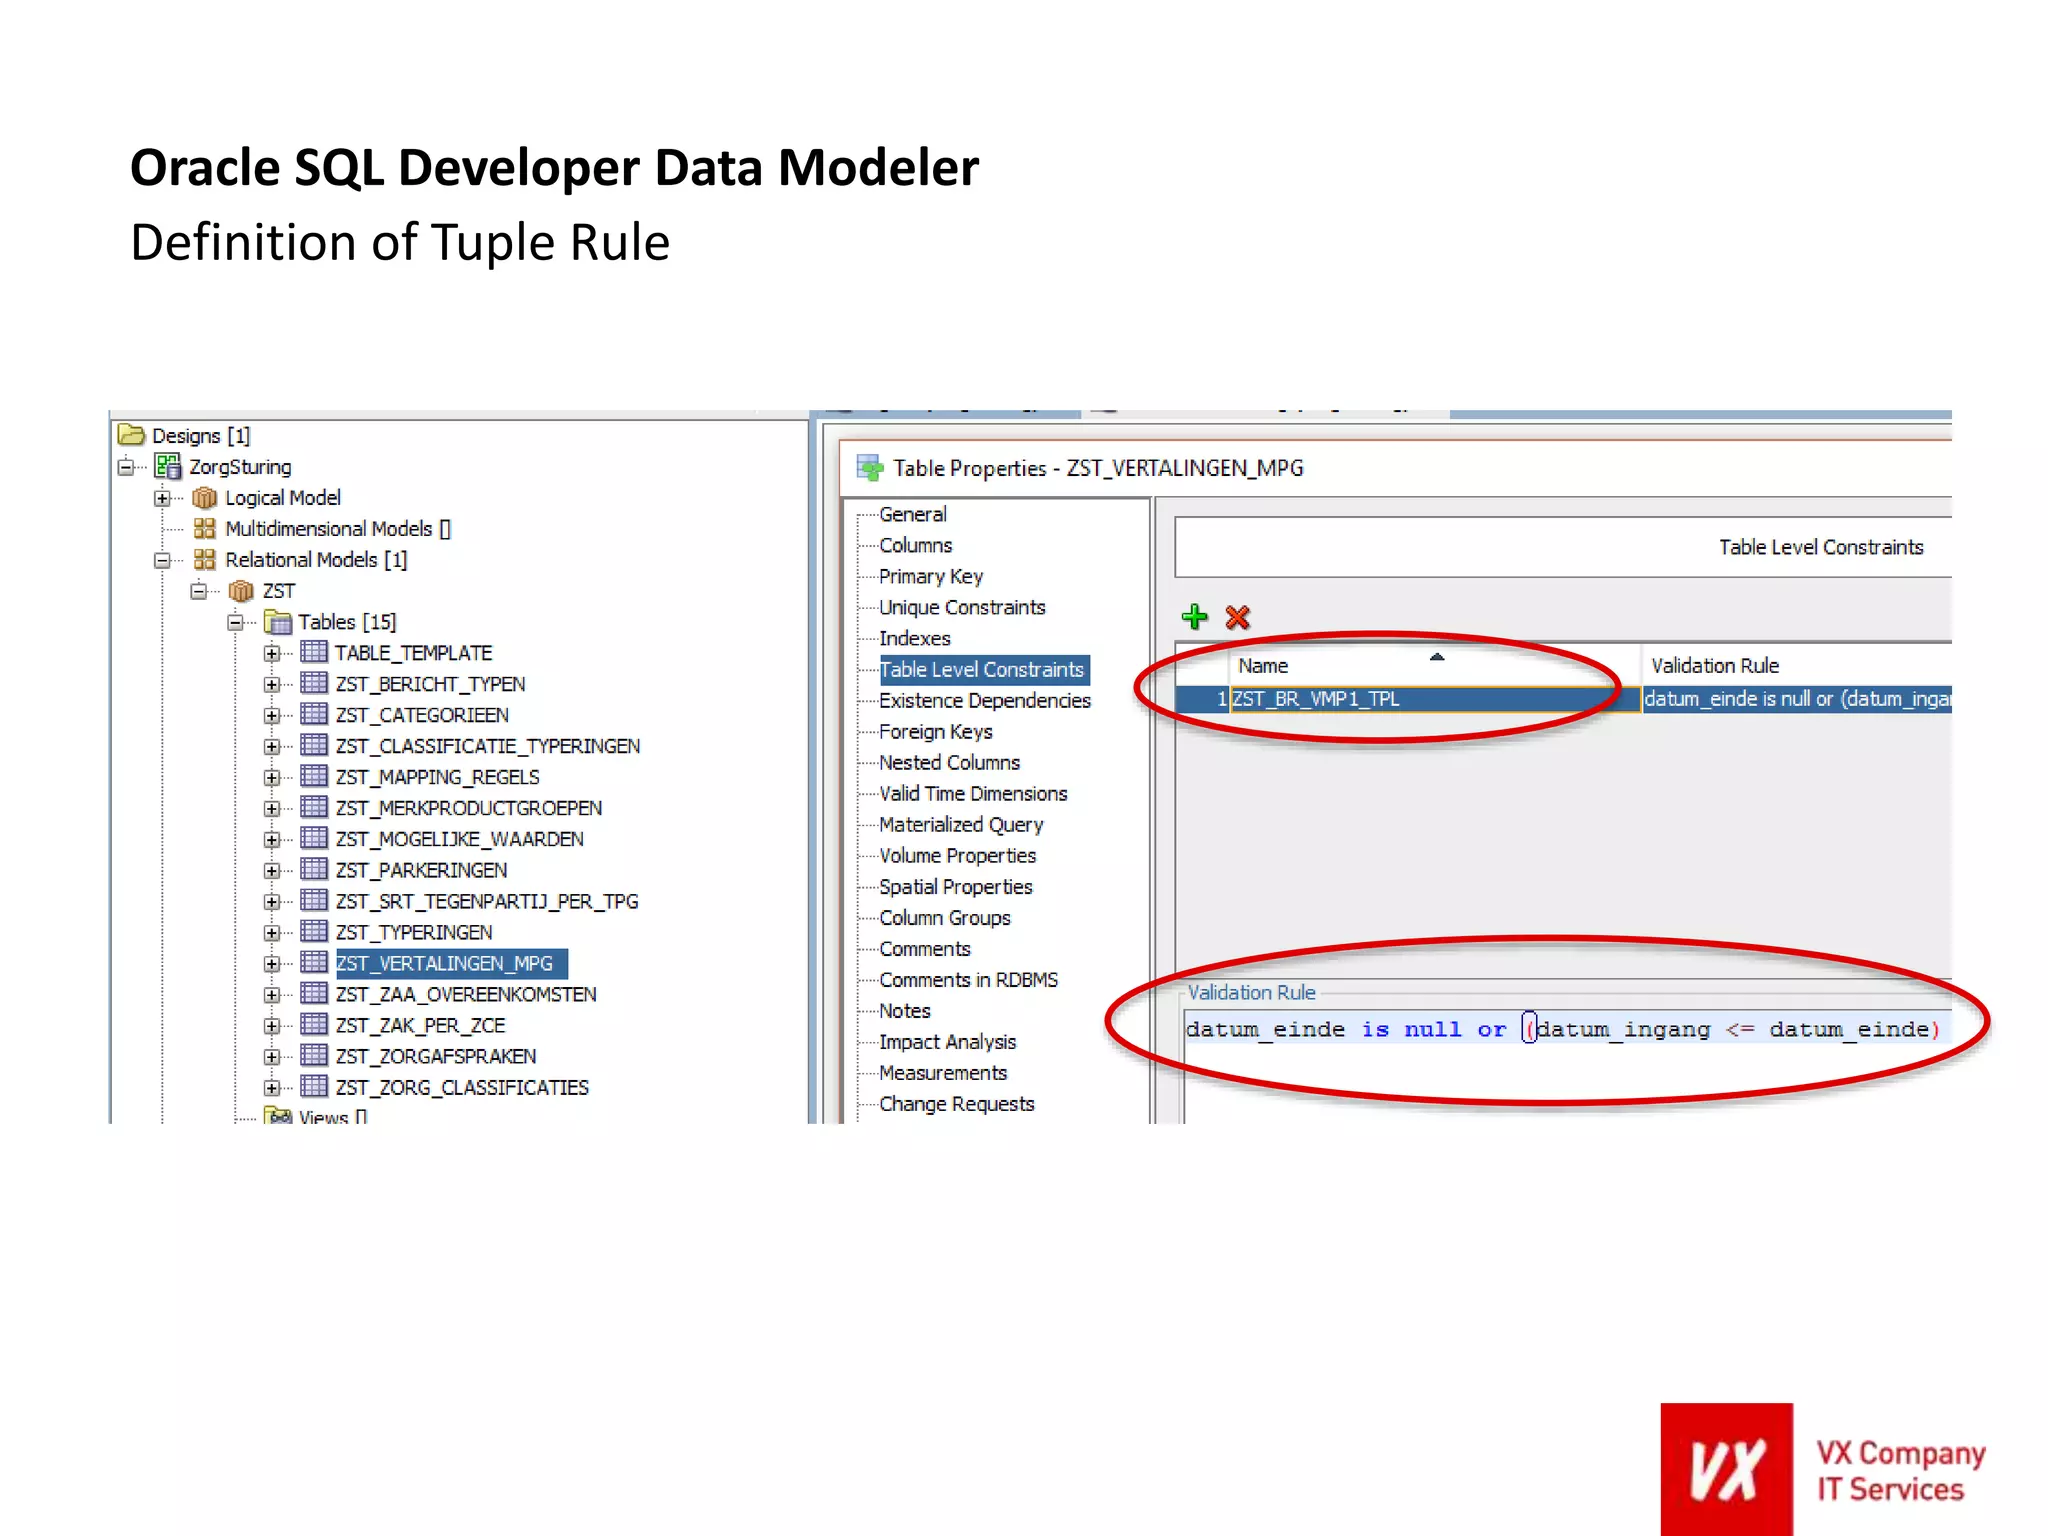Open Existence Dependencies page
Screen dimensions: 2048x1536
[x=985, y=700]
